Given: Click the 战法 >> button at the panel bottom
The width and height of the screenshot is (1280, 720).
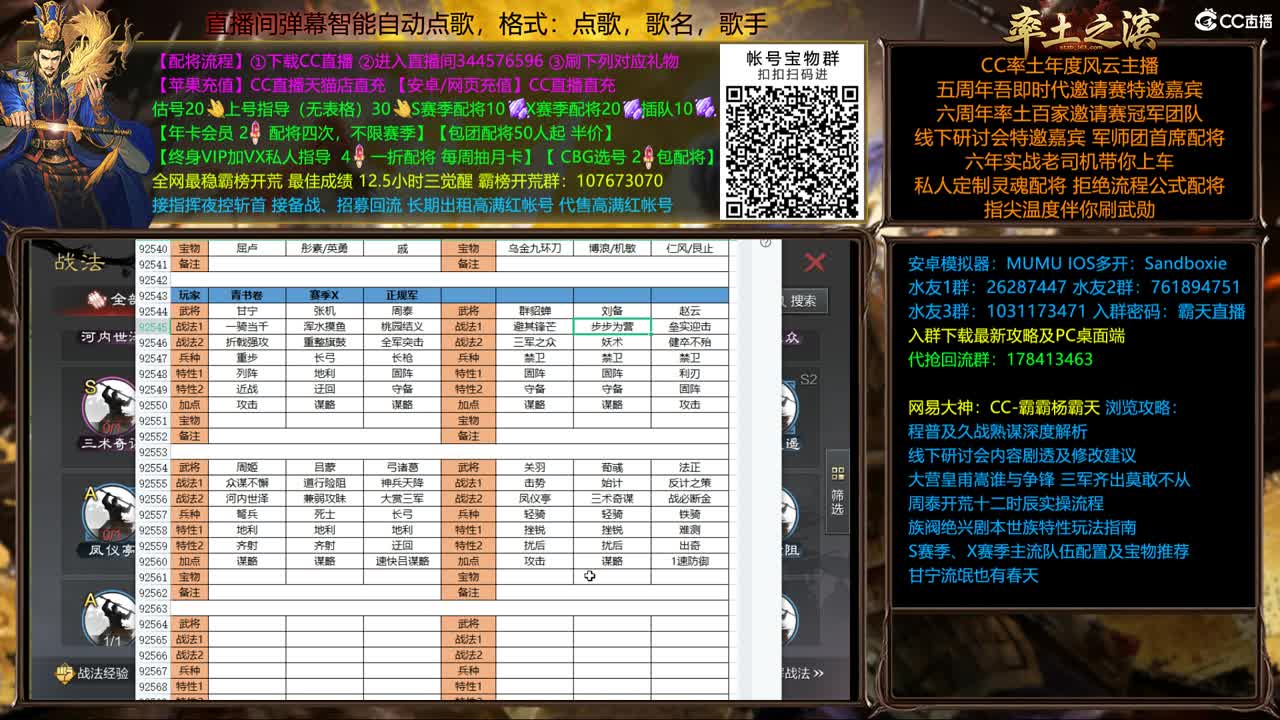Looking at the screenshot, I should 801,673.
